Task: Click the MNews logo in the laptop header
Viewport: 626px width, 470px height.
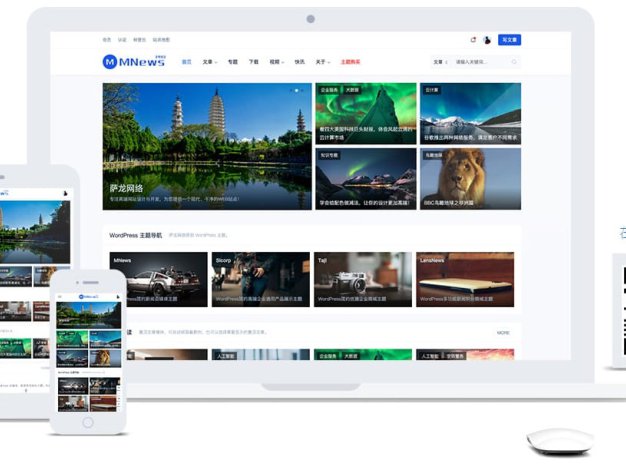Action: pos(134,61)
